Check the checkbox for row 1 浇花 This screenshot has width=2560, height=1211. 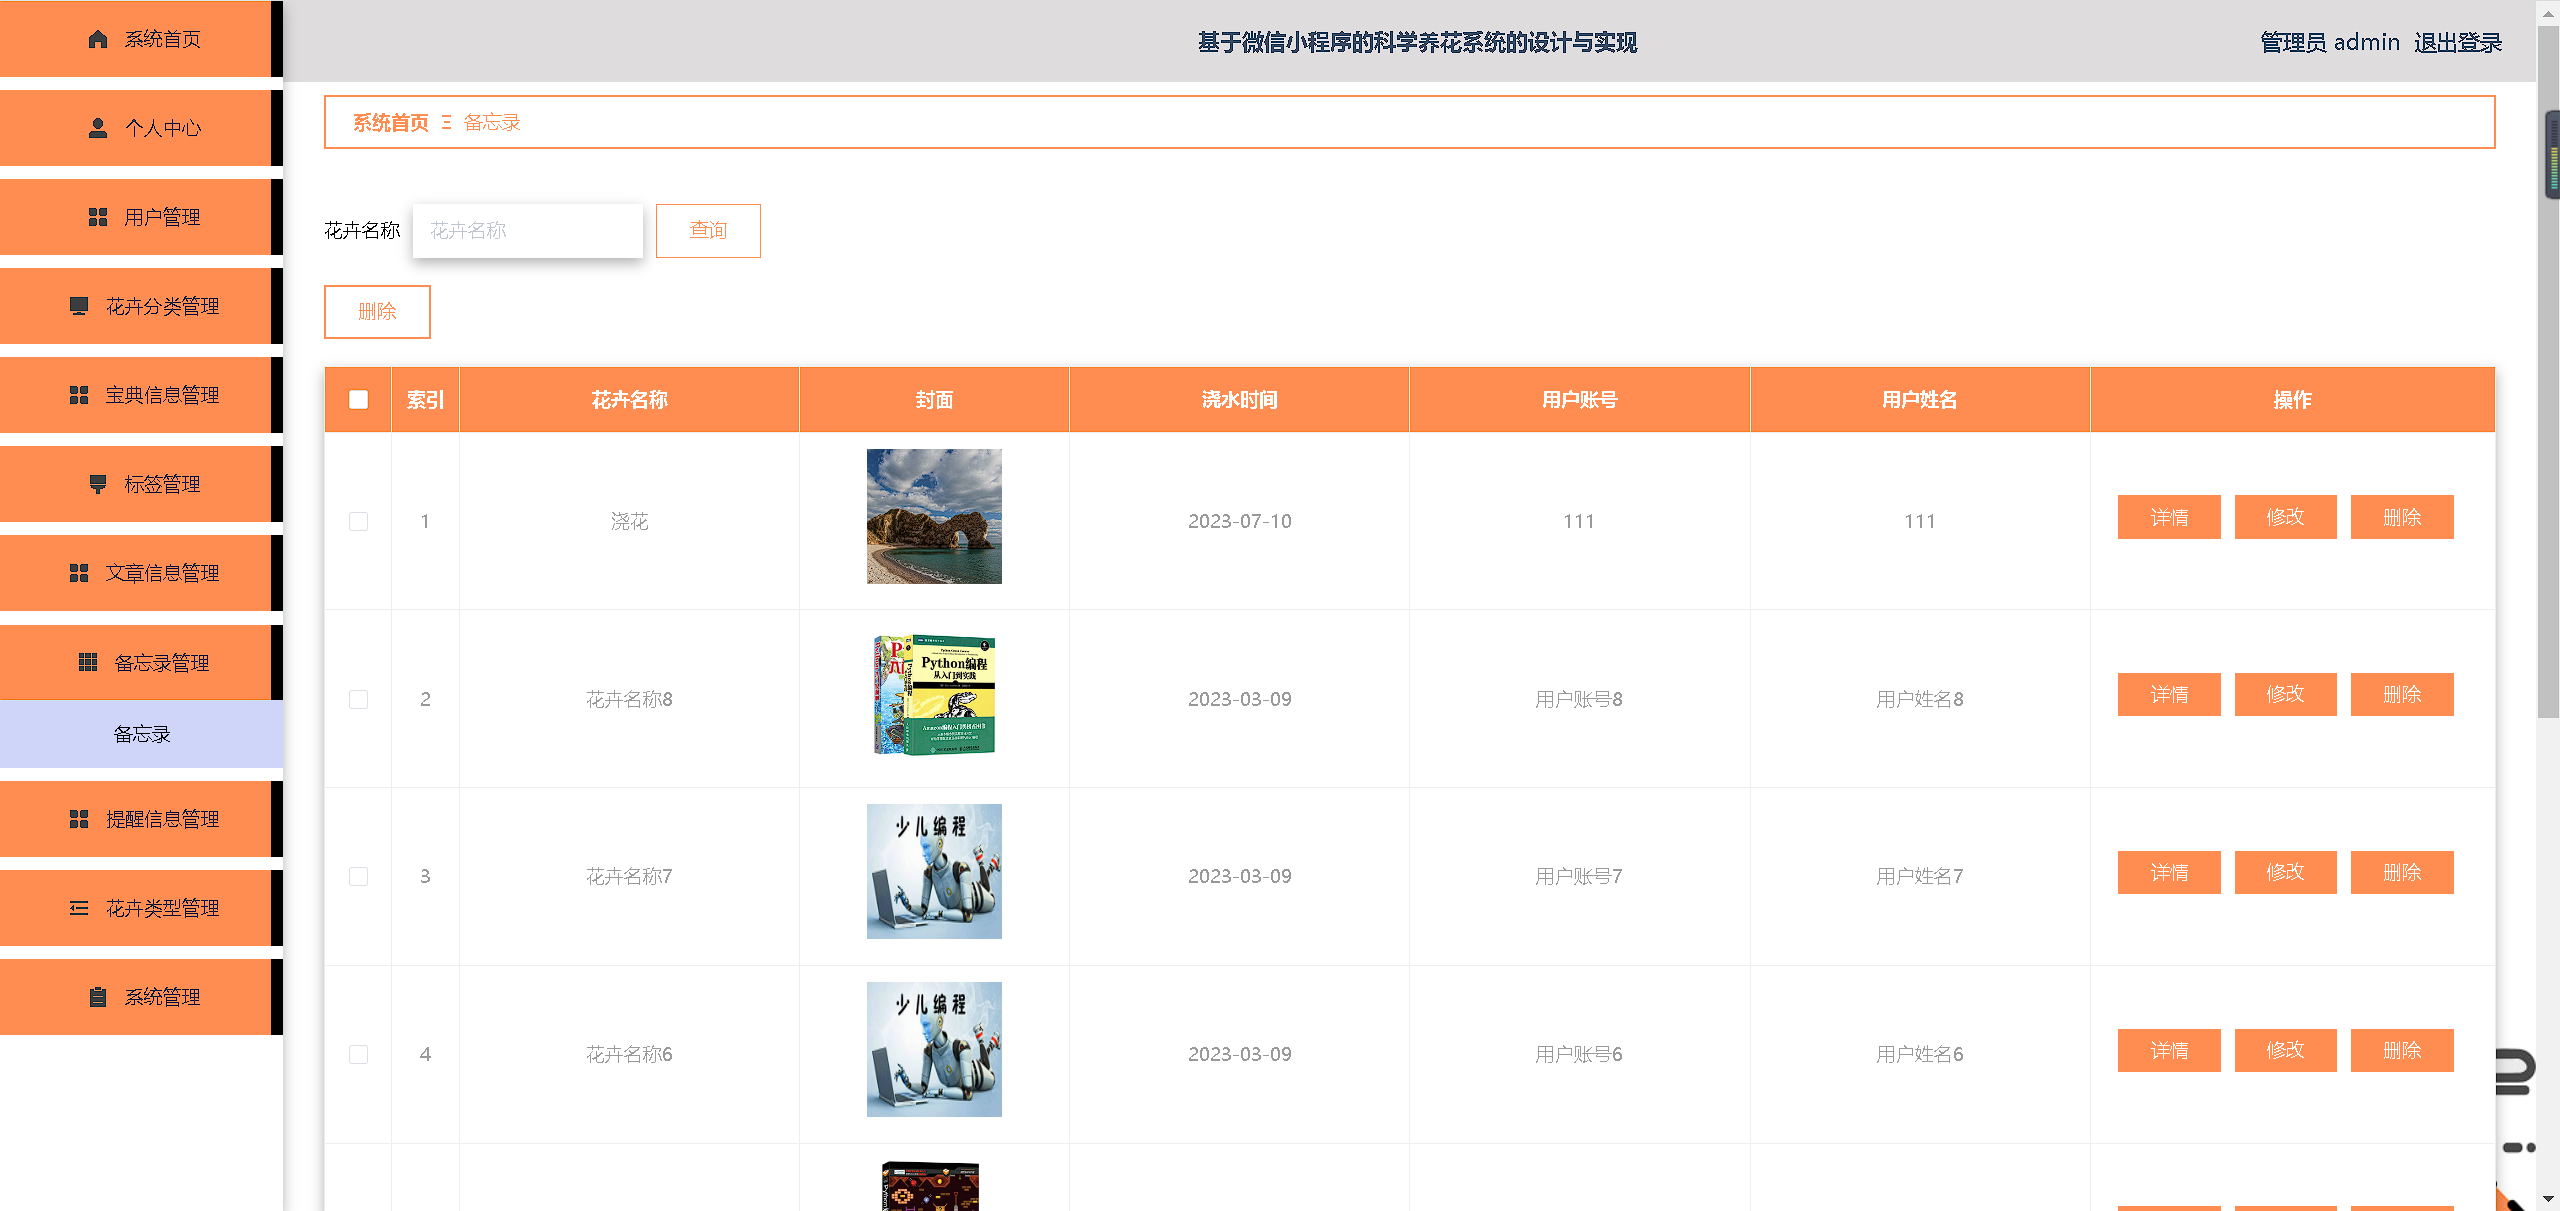(x=358, y=521)
